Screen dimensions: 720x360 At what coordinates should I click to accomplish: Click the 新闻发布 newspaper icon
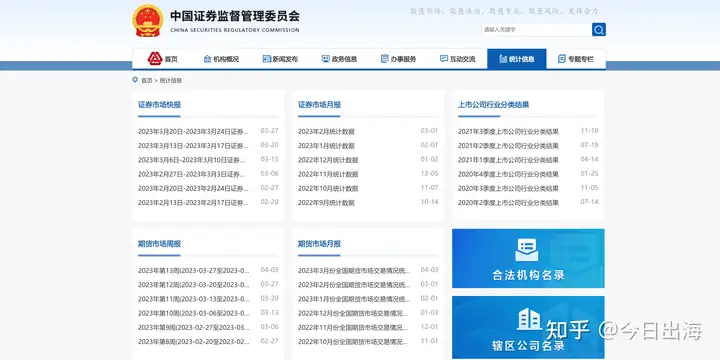[266, 59]
